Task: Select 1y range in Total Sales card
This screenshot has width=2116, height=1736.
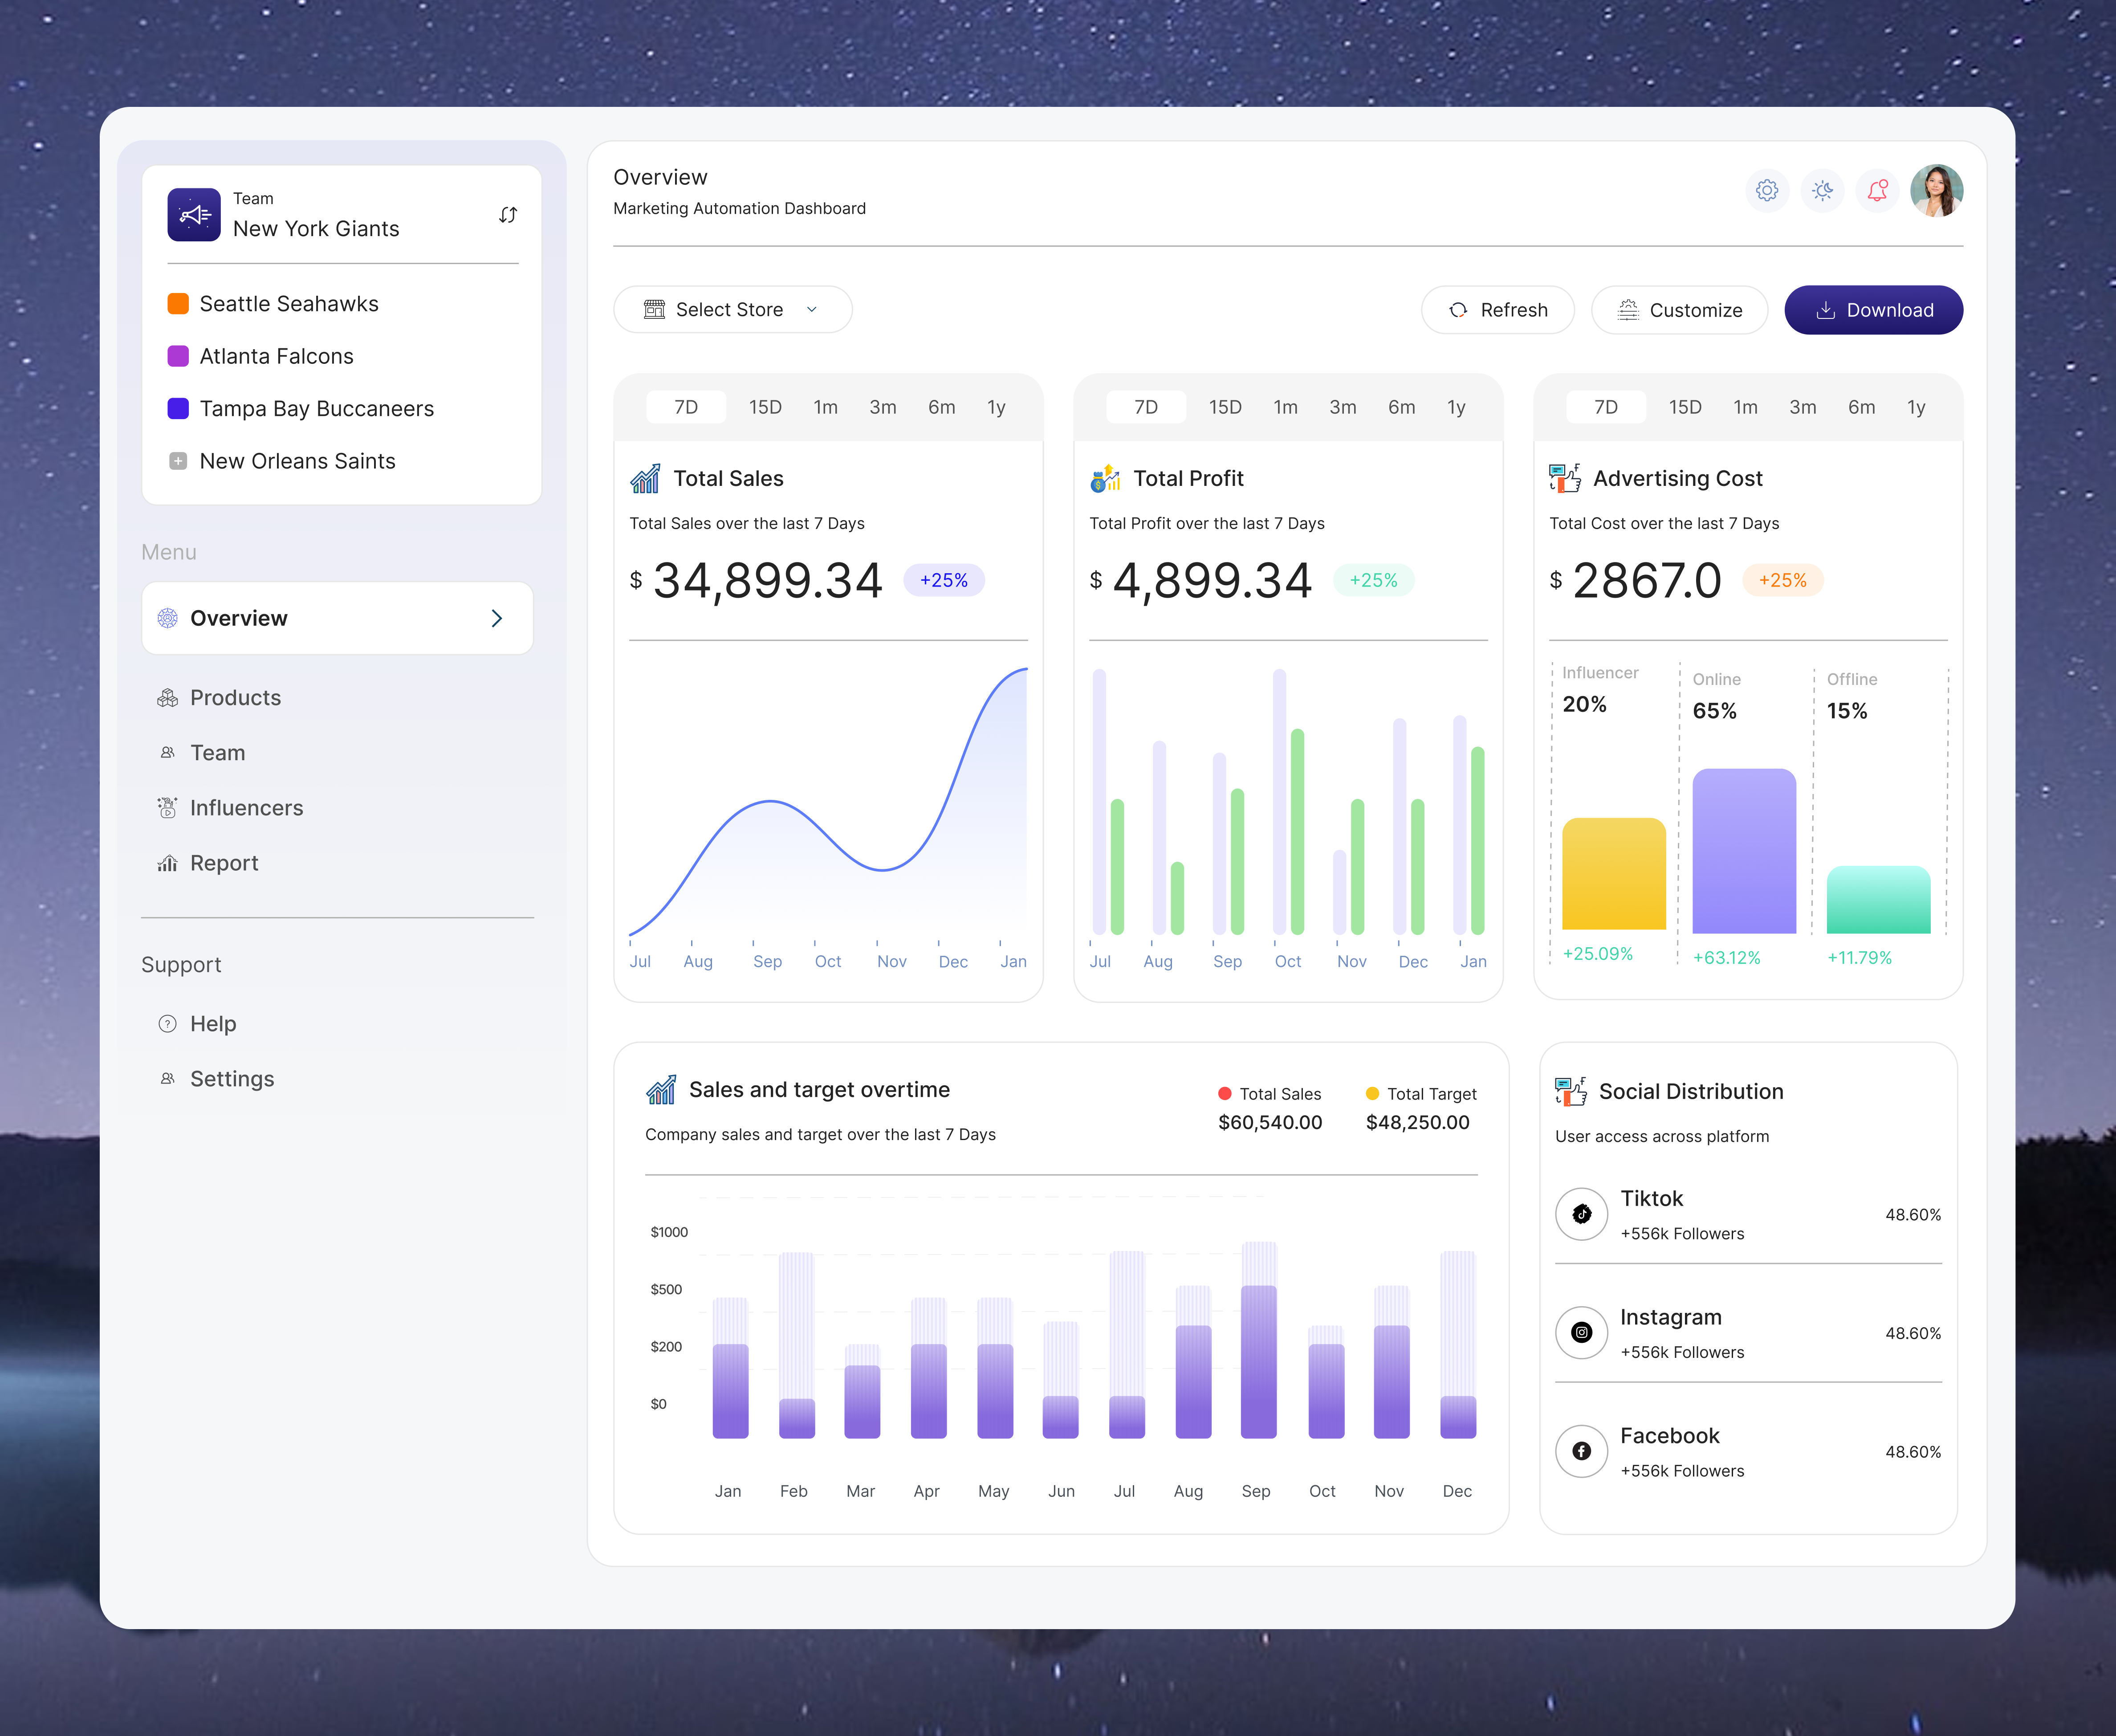Action: (997, 407)
